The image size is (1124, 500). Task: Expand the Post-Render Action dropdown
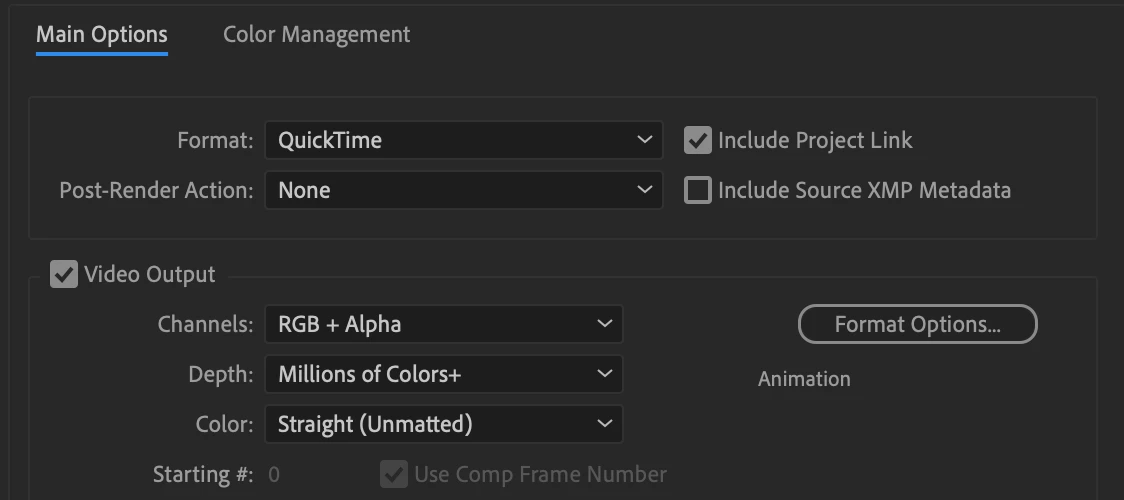click(463, 190)
